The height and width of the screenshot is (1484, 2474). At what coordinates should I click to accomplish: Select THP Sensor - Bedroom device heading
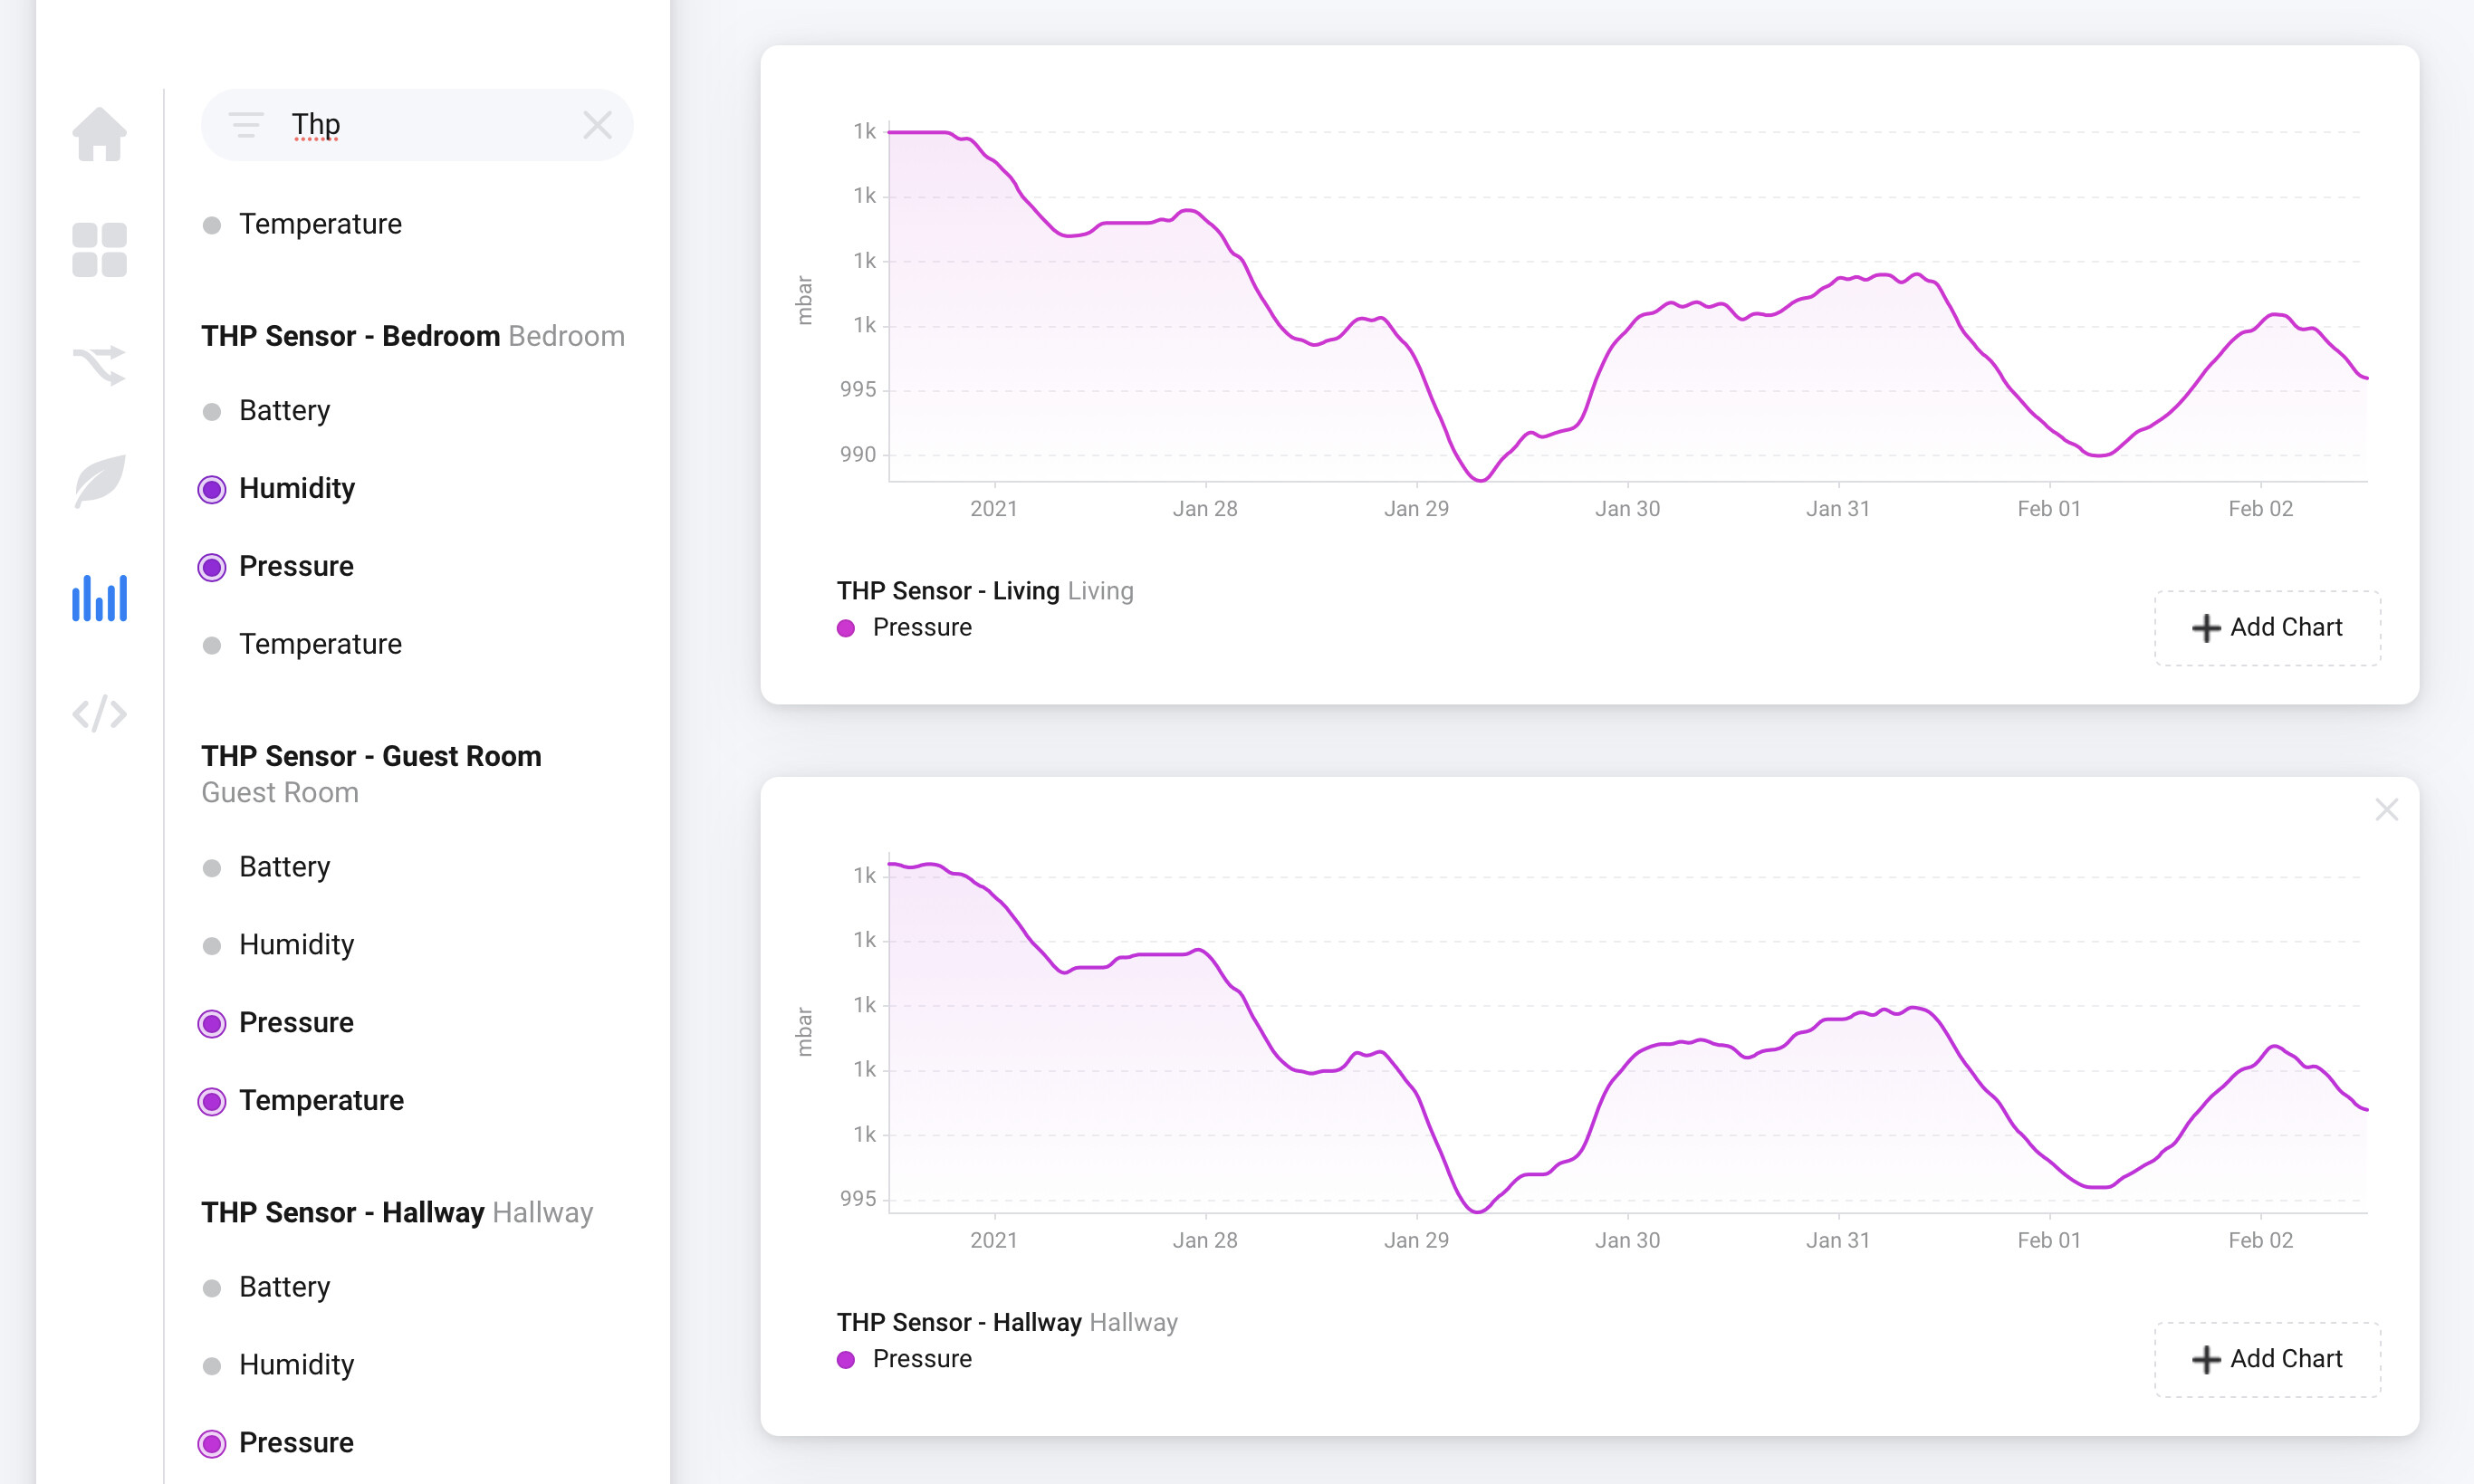350,336
